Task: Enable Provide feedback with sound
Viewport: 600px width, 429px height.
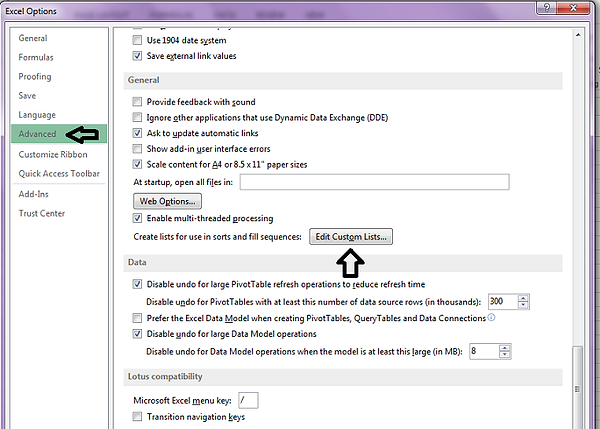Action: click(x=137, y=102)
